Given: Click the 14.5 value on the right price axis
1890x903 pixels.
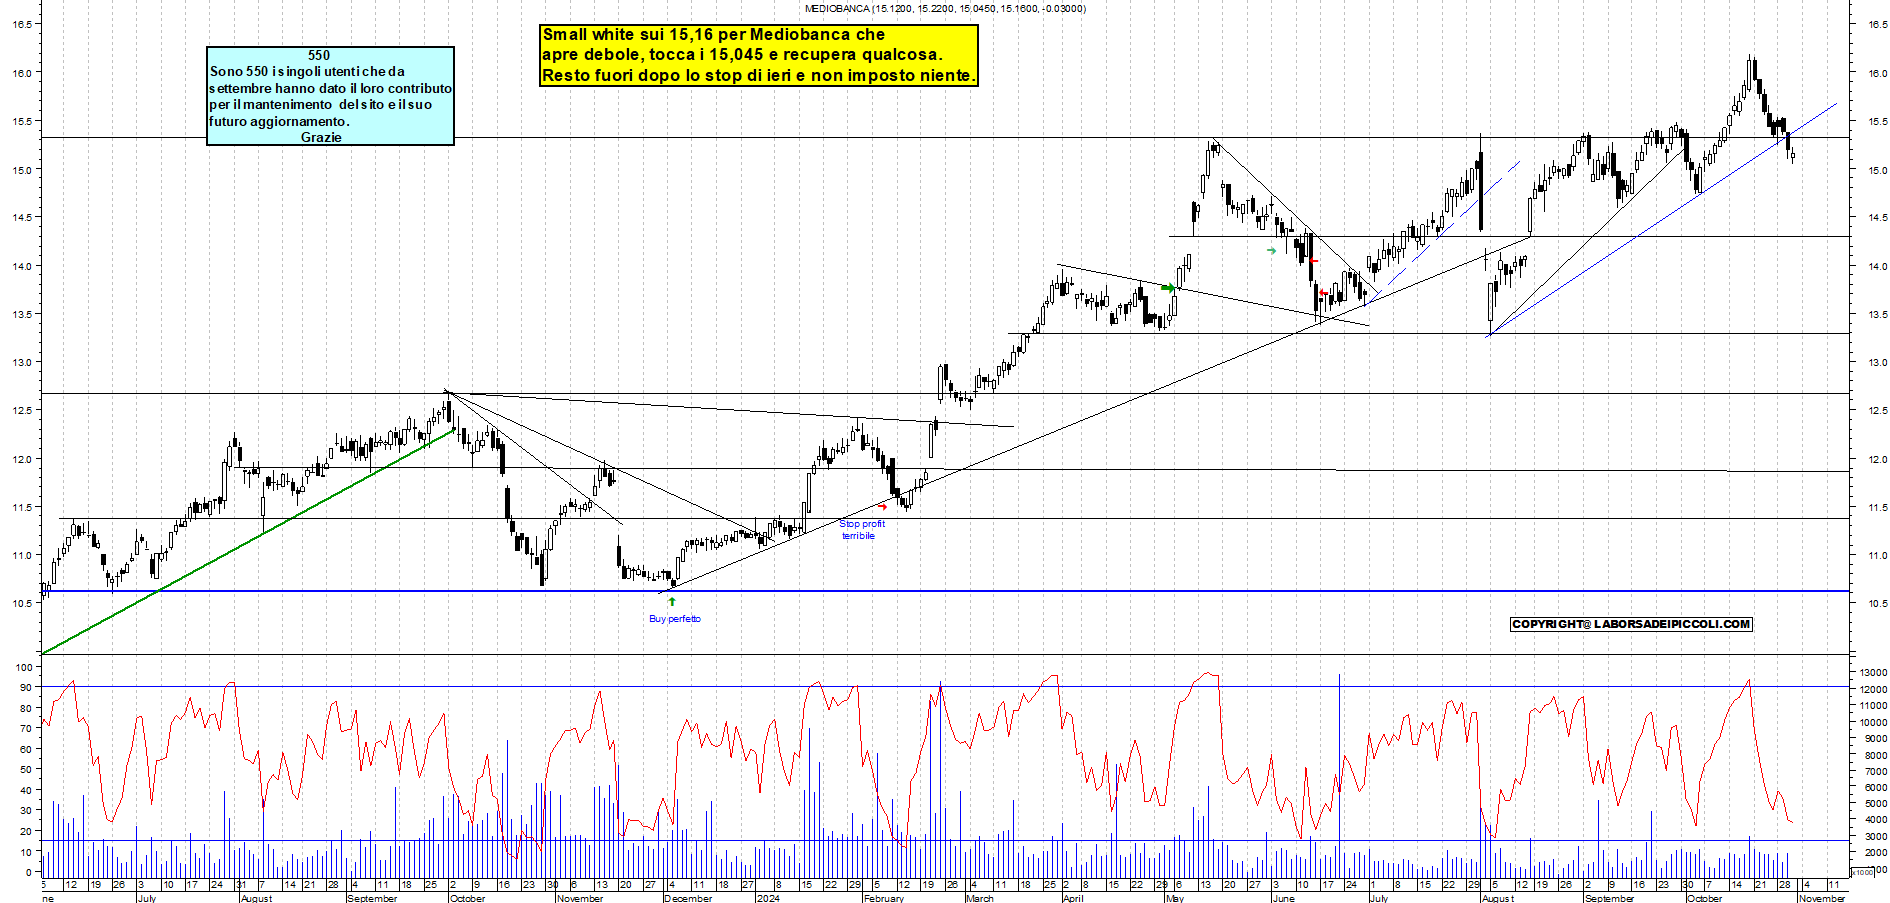Looking at the screenshot, I should 1876,217.
